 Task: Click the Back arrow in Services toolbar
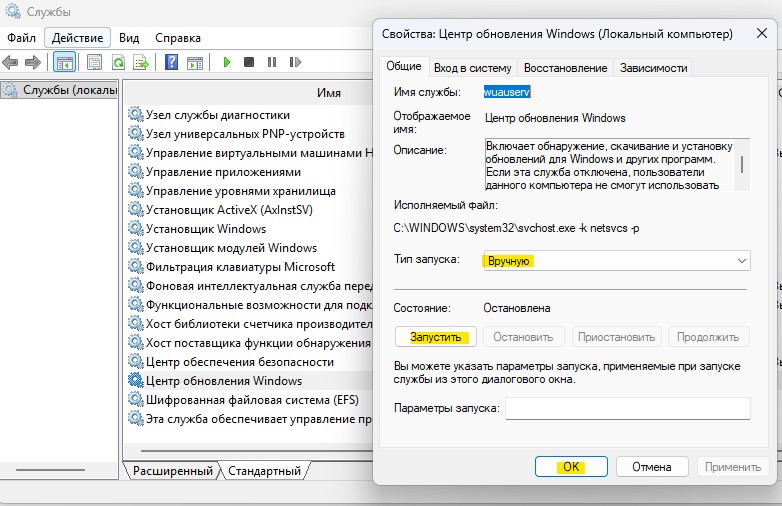click(10, 62)
